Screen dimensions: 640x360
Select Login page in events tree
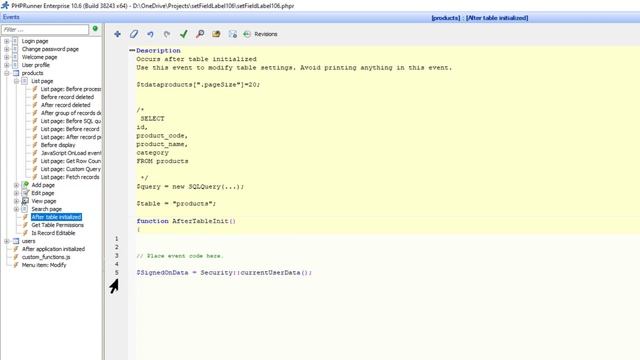(35, 41)
